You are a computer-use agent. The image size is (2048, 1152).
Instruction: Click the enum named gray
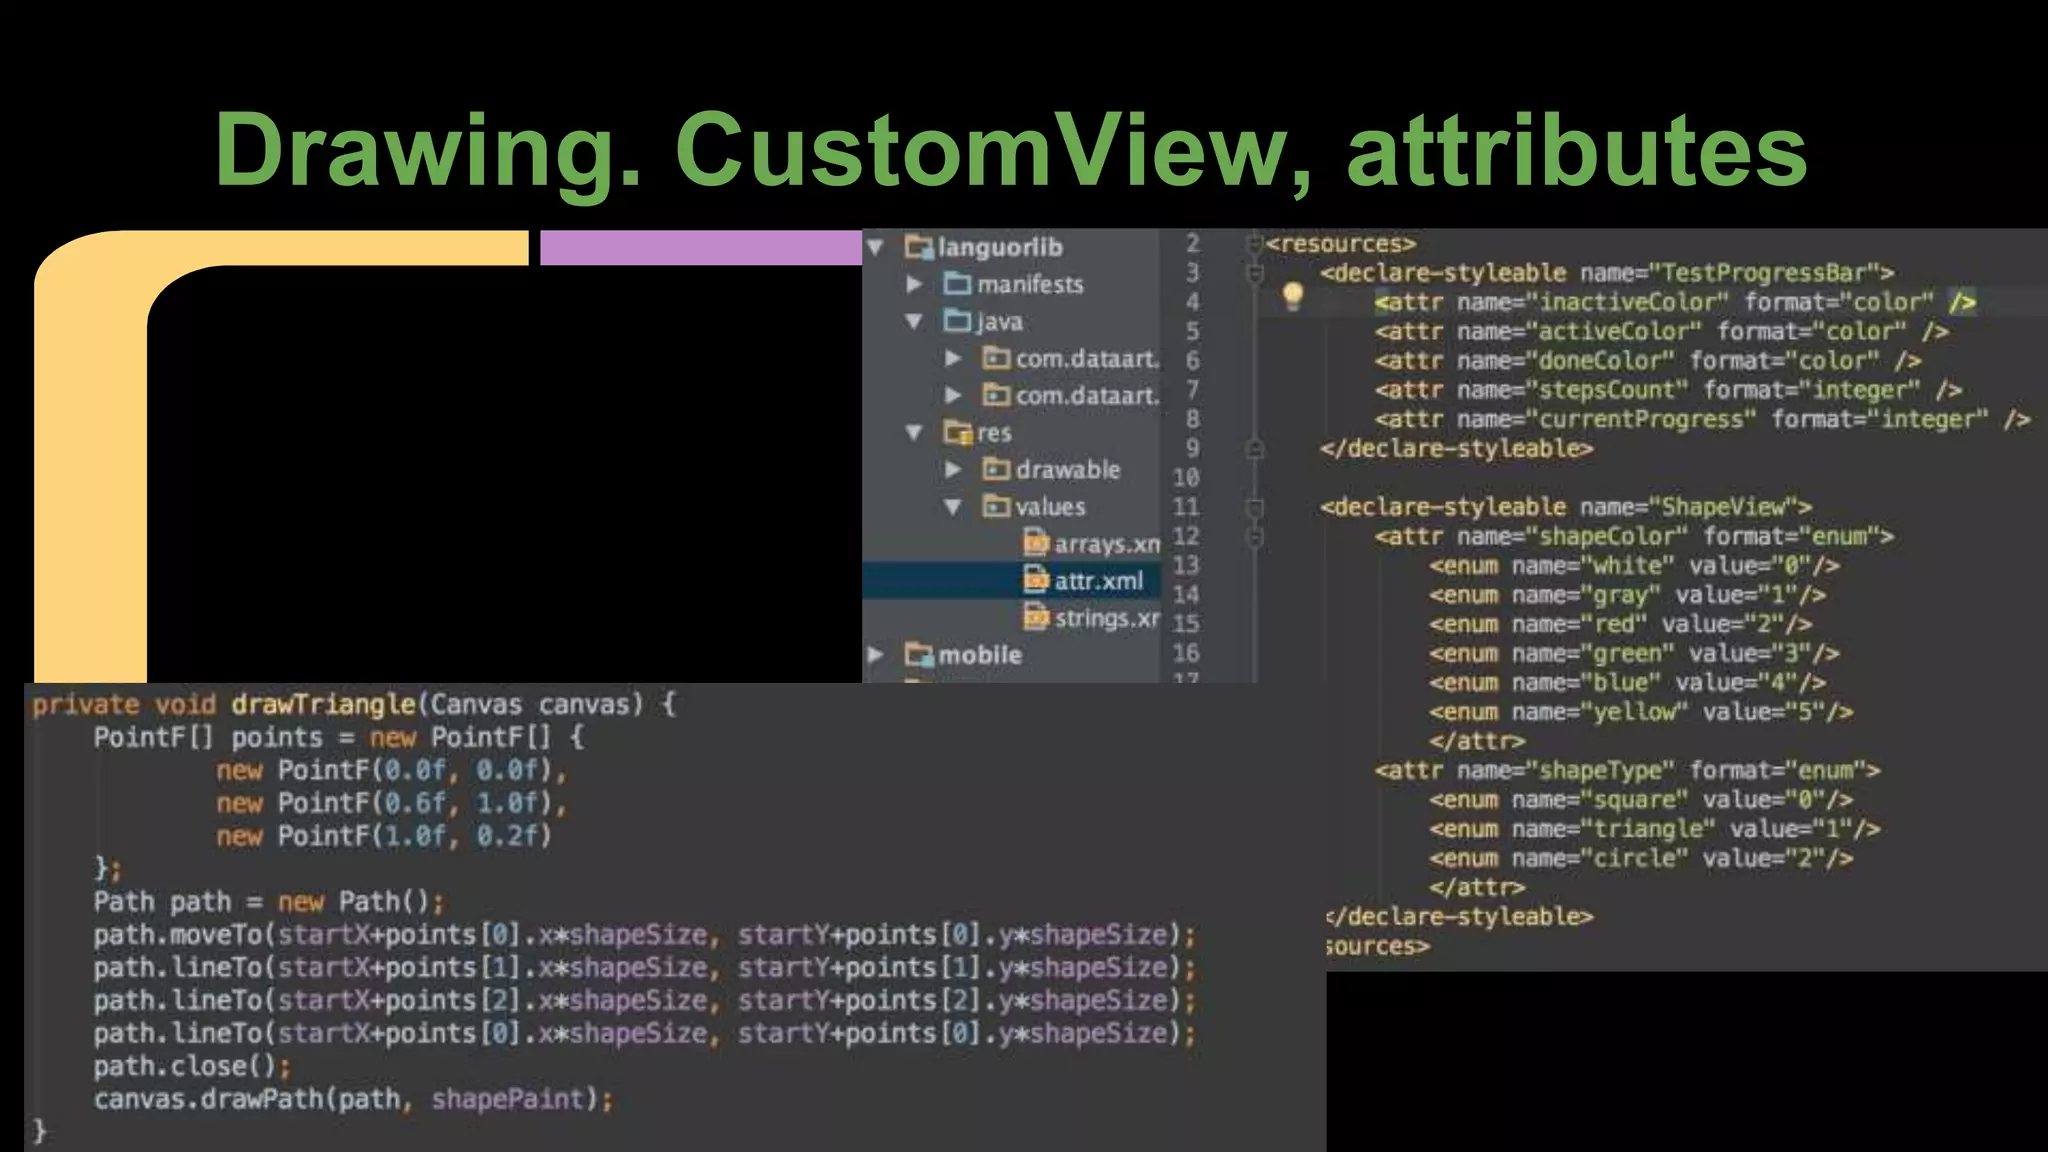tap(1627, 595)
